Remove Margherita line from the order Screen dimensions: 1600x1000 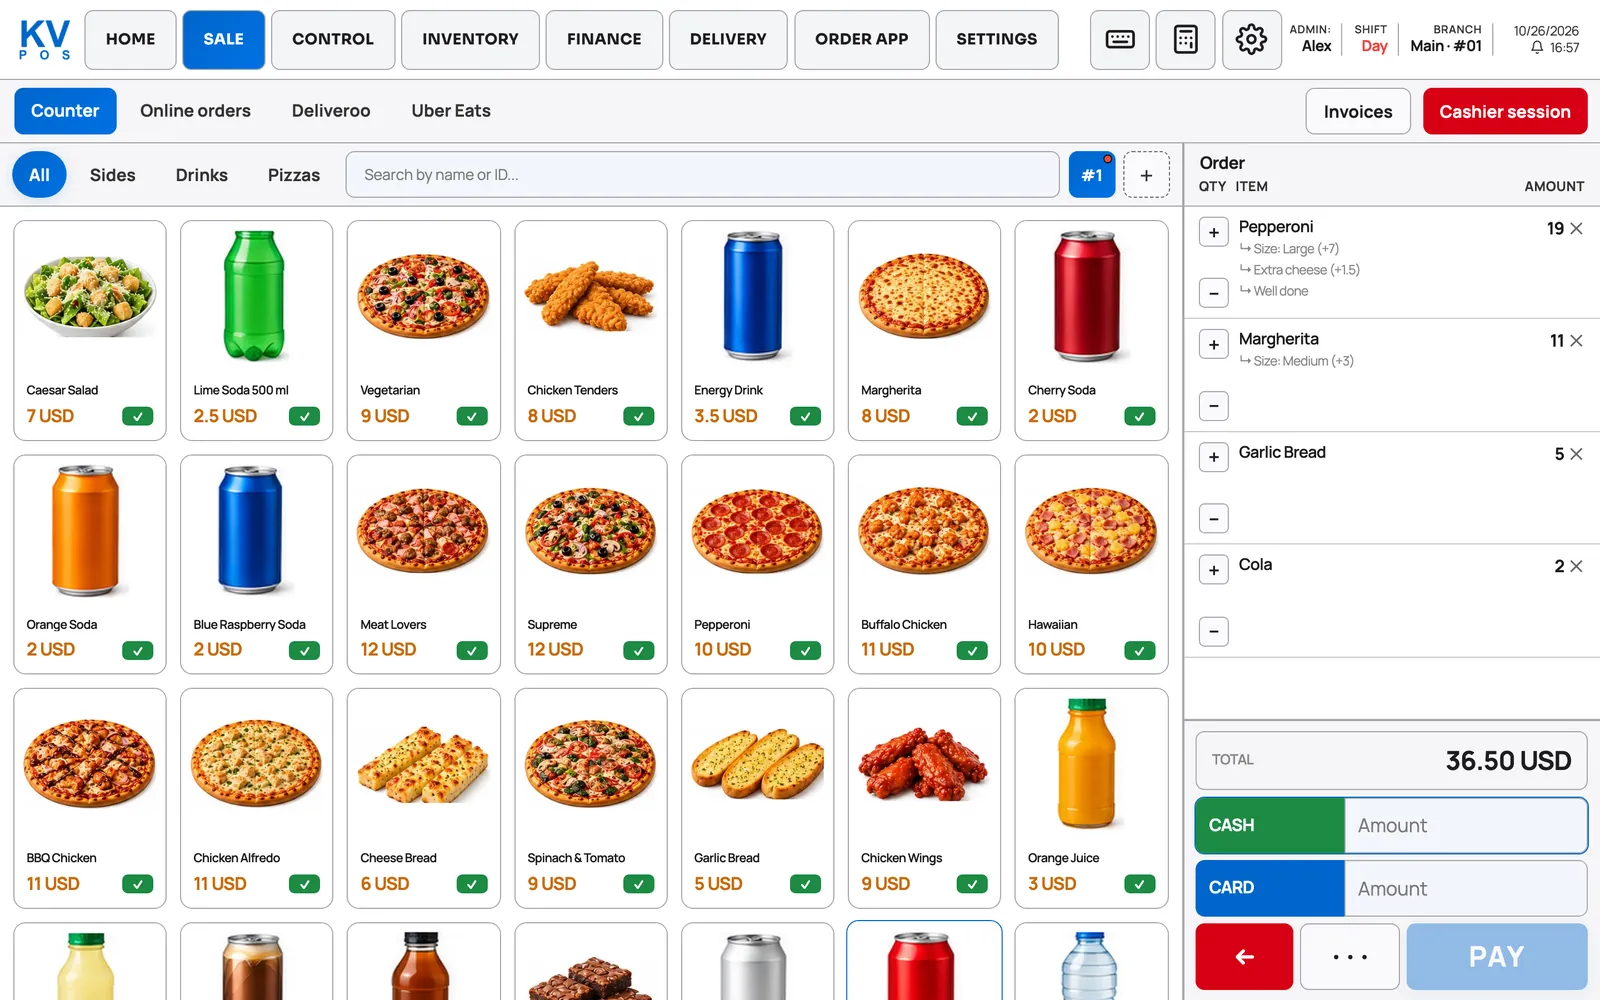tap(1577, 341)
